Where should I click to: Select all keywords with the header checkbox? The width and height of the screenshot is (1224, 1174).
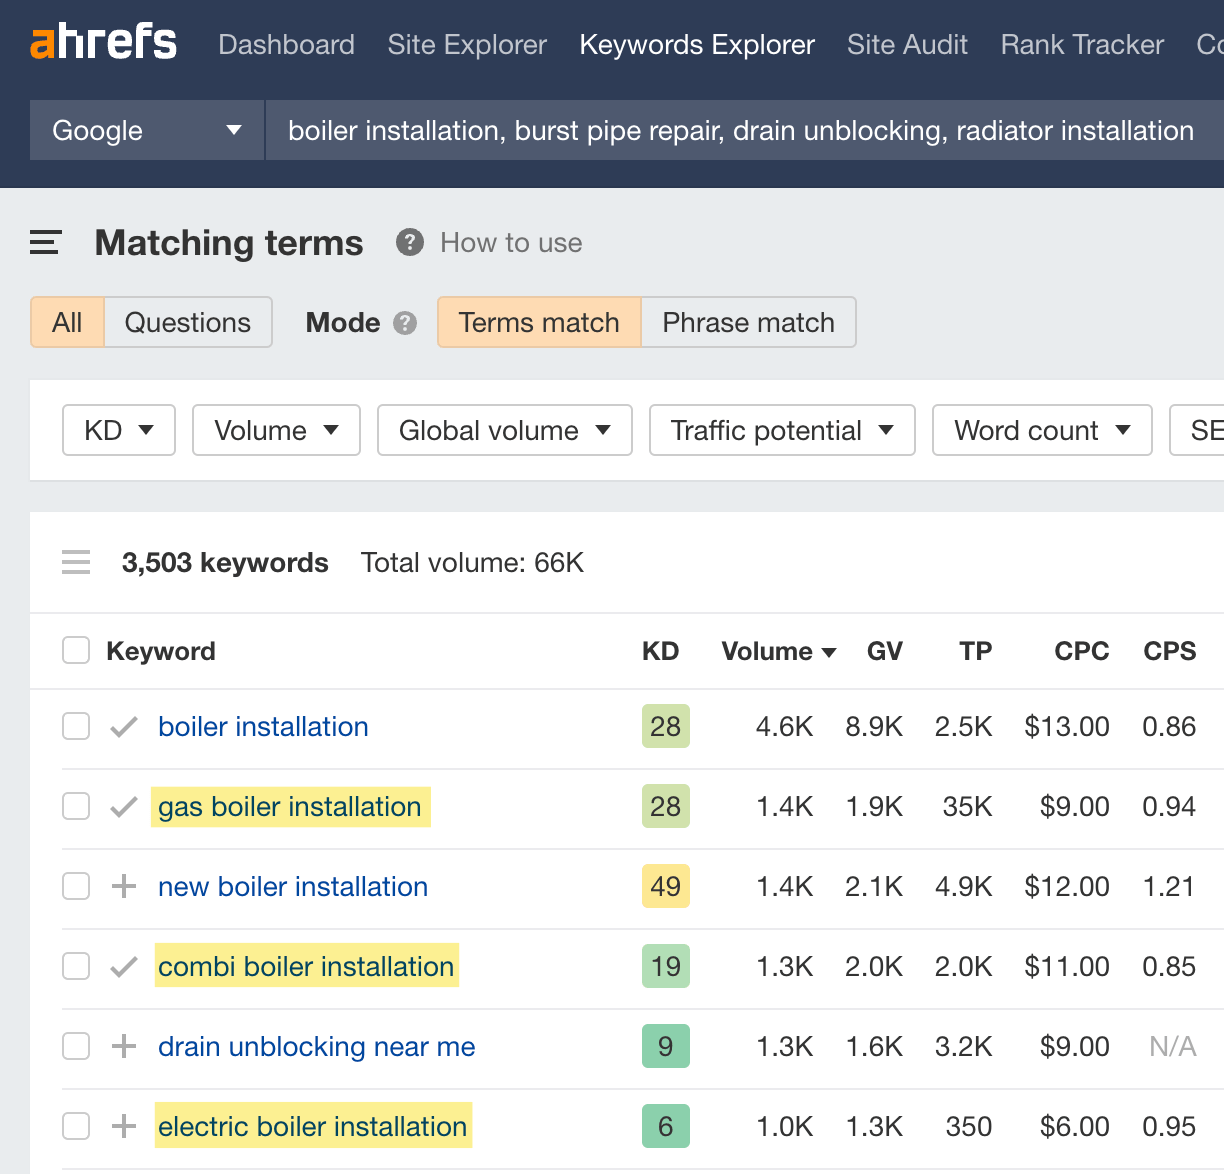click(75, 650)
